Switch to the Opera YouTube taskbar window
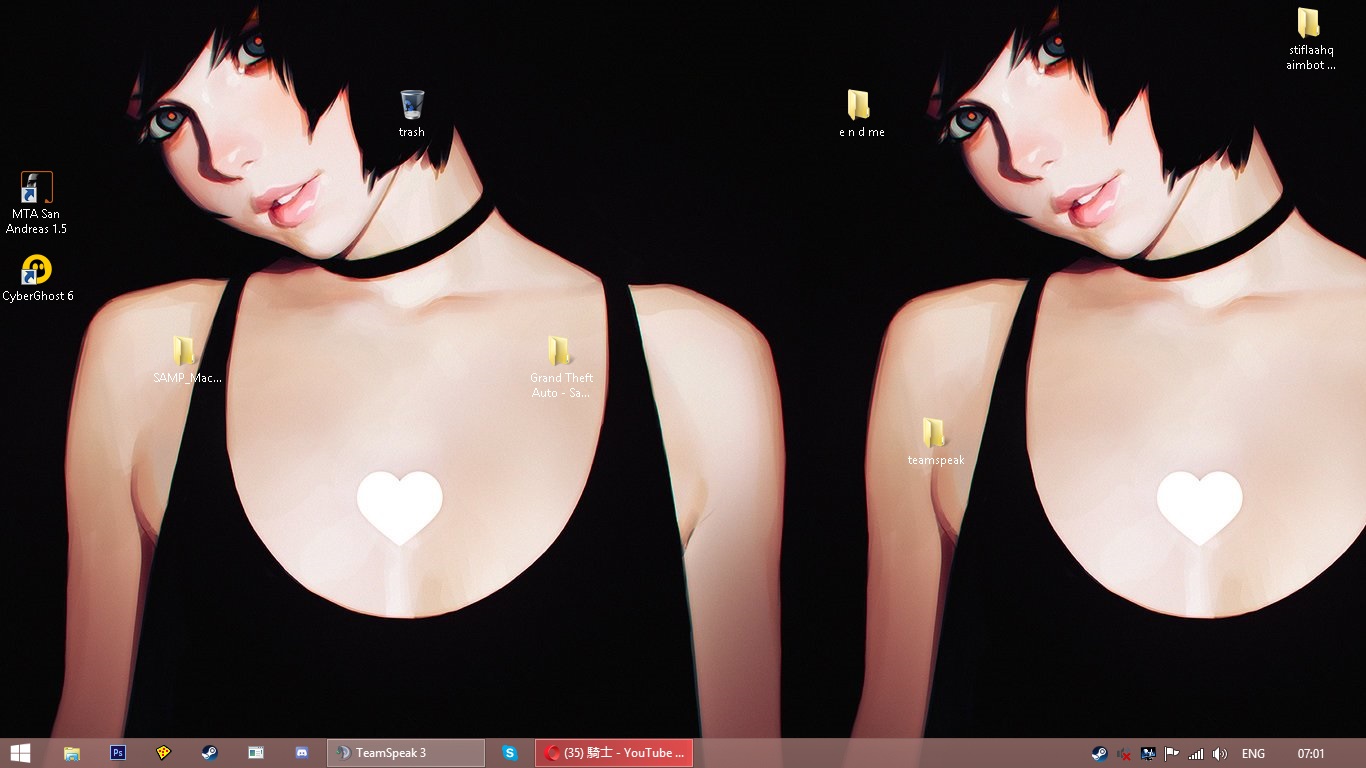This screenshot has width=1366, height=768. click(614, 753)
